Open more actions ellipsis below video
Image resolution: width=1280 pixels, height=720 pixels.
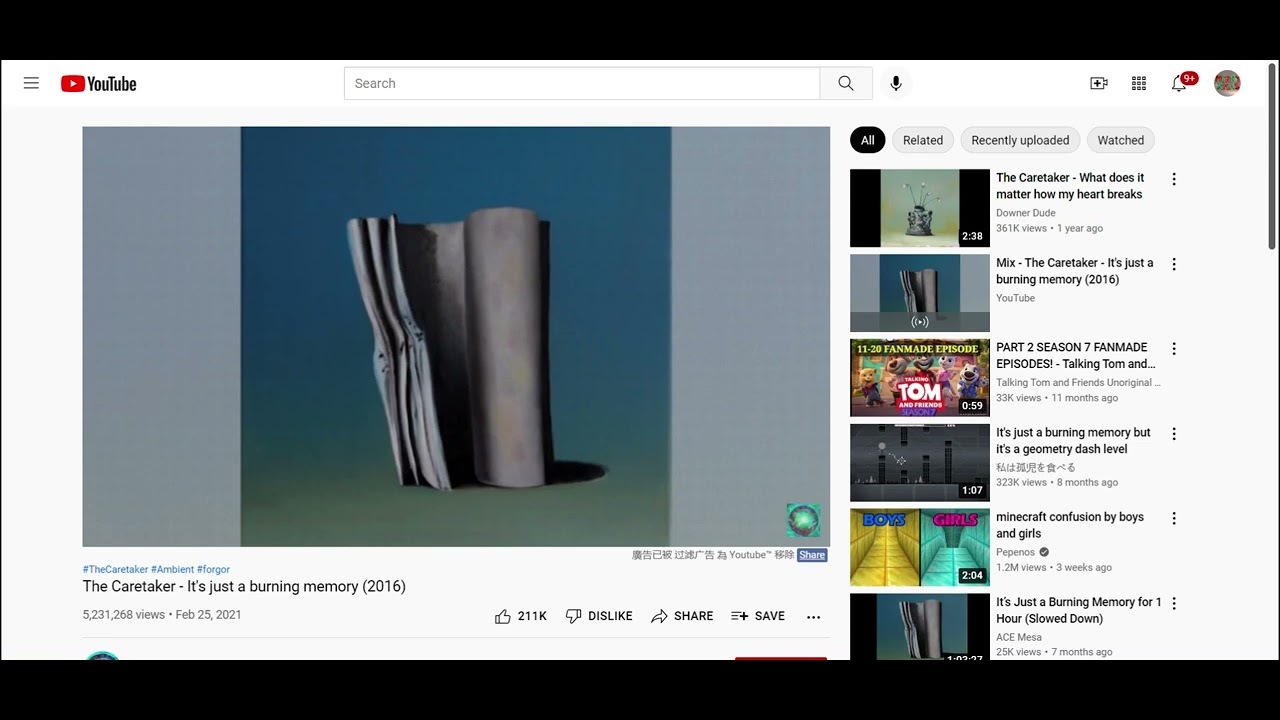point(813,617)
